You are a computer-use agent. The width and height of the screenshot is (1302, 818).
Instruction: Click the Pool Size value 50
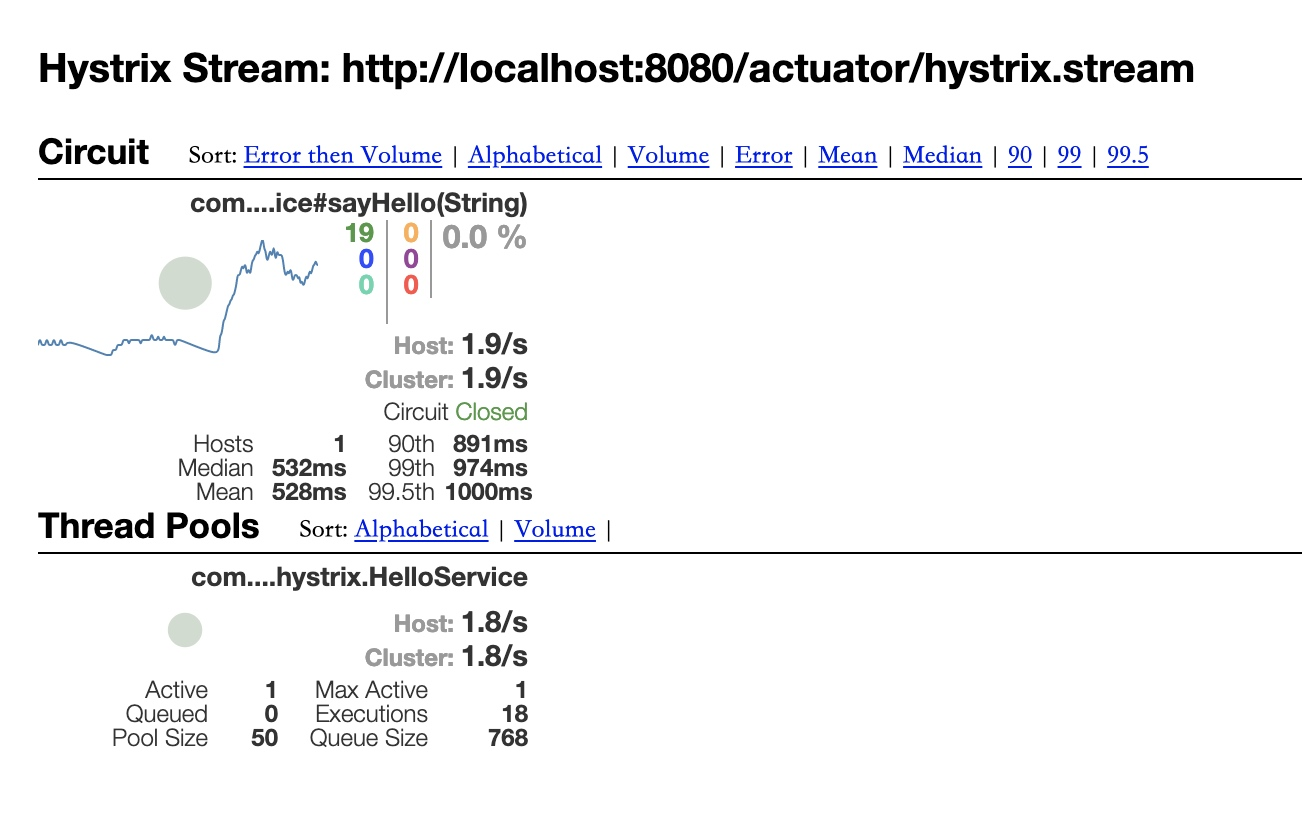point(264,738)
